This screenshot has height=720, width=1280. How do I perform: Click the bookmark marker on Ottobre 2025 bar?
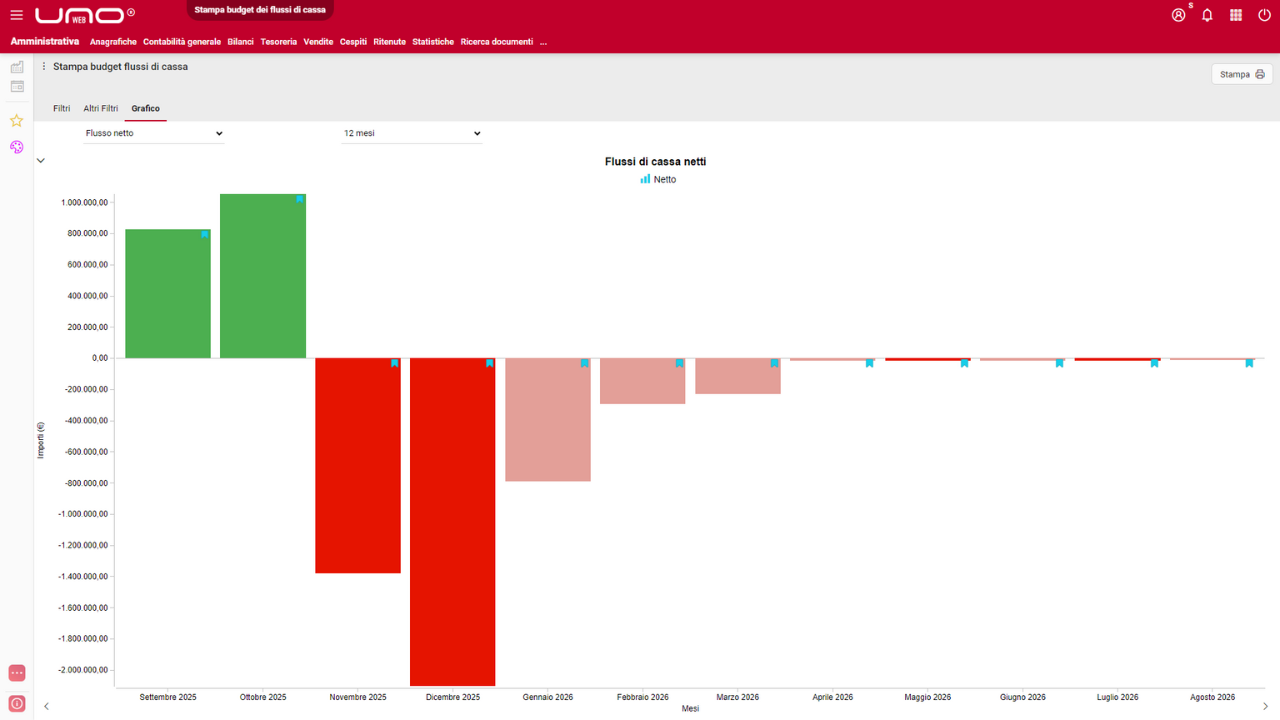click(x=299, y=199)
